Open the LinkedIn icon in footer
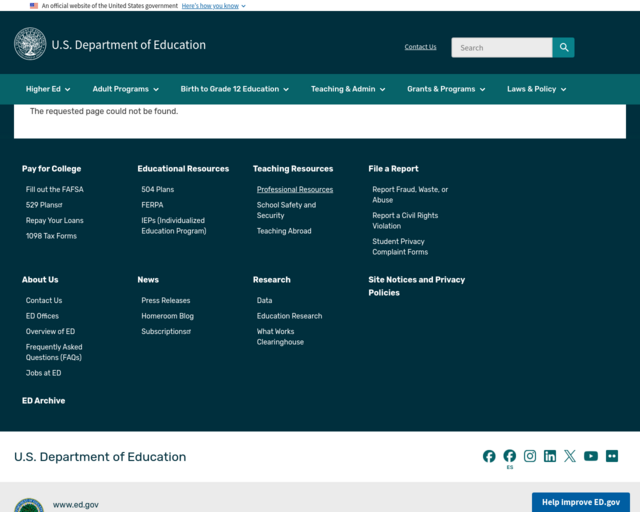 click(550, 456)
